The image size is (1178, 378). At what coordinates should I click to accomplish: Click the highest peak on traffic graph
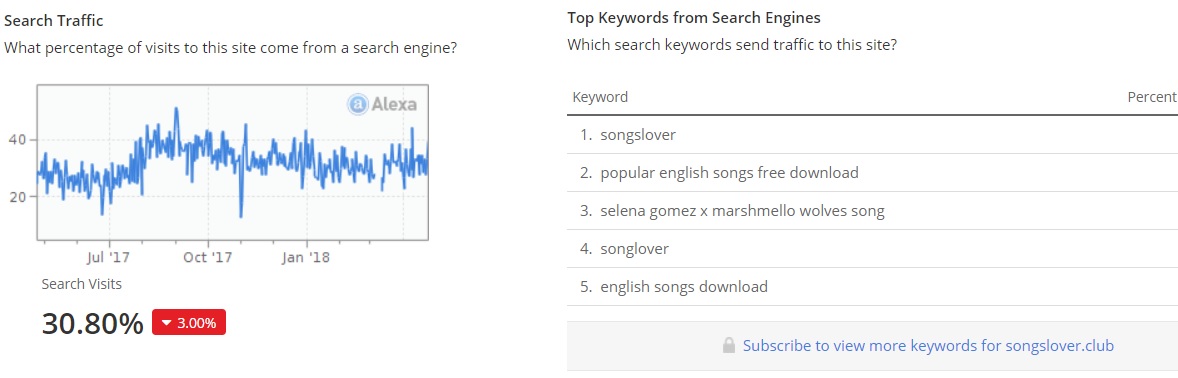(x=176, y=110)
